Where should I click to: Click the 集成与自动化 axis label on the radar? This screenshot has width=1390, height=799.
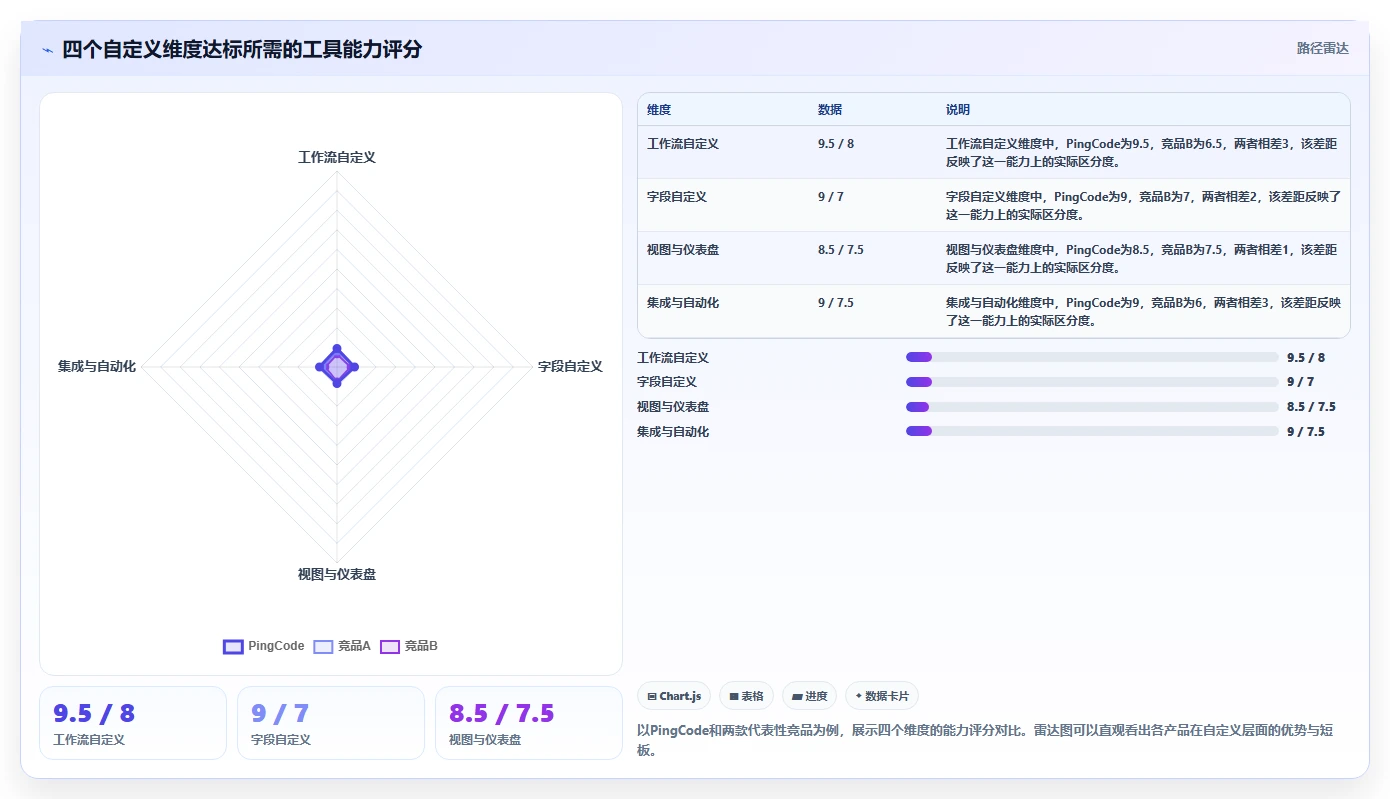[x=97, y=367]
